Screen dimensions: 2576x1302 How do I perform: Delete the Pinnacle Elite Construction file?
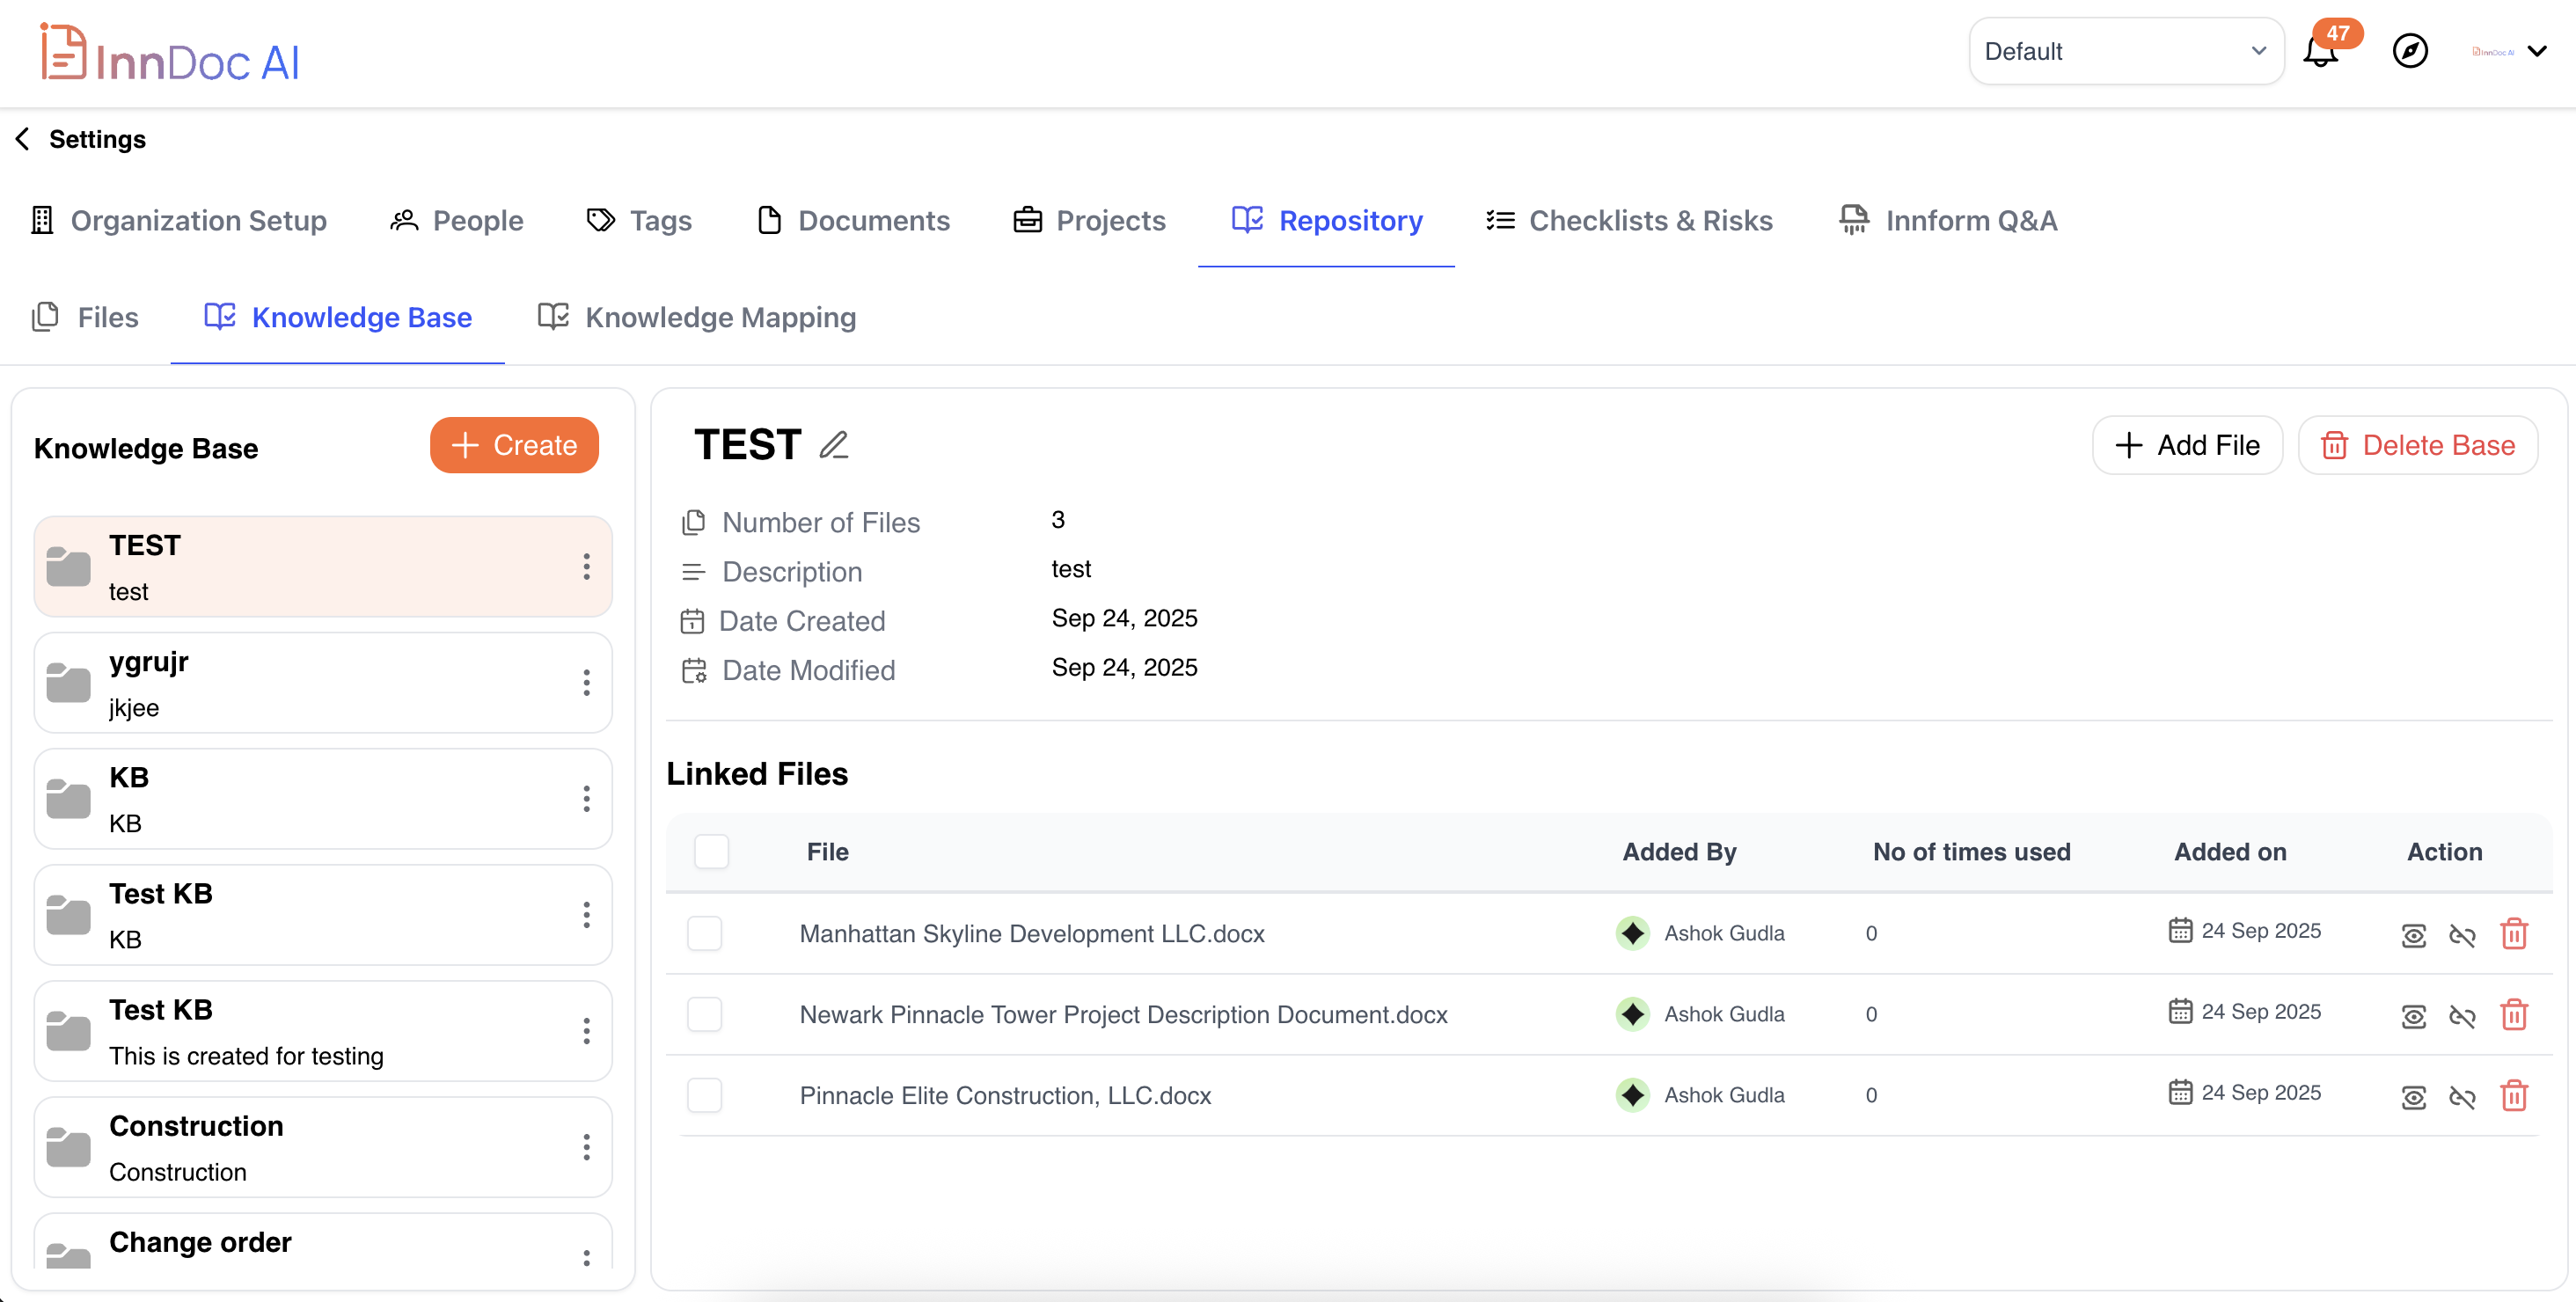pos(2514,1096)
